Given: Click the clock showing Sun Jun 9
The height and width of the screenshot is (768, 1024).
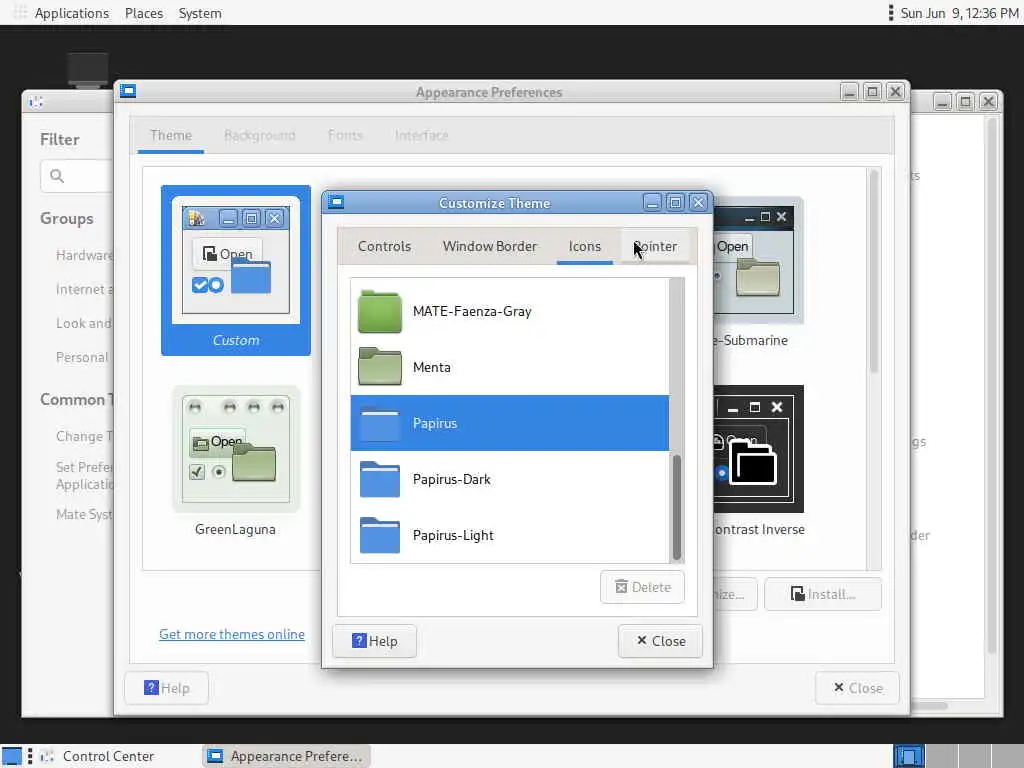Looking at the screenshot, I should [959, 13].
